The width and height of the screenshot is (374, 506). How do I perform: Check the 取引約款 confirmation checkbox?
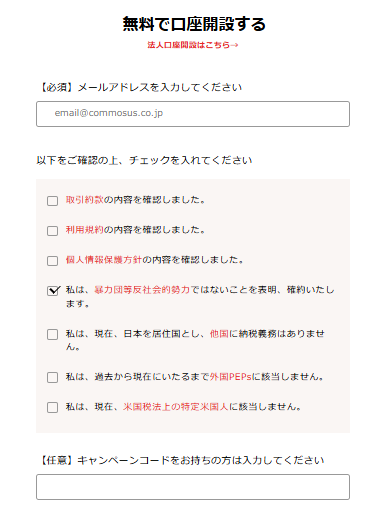[x=52, y=201]
